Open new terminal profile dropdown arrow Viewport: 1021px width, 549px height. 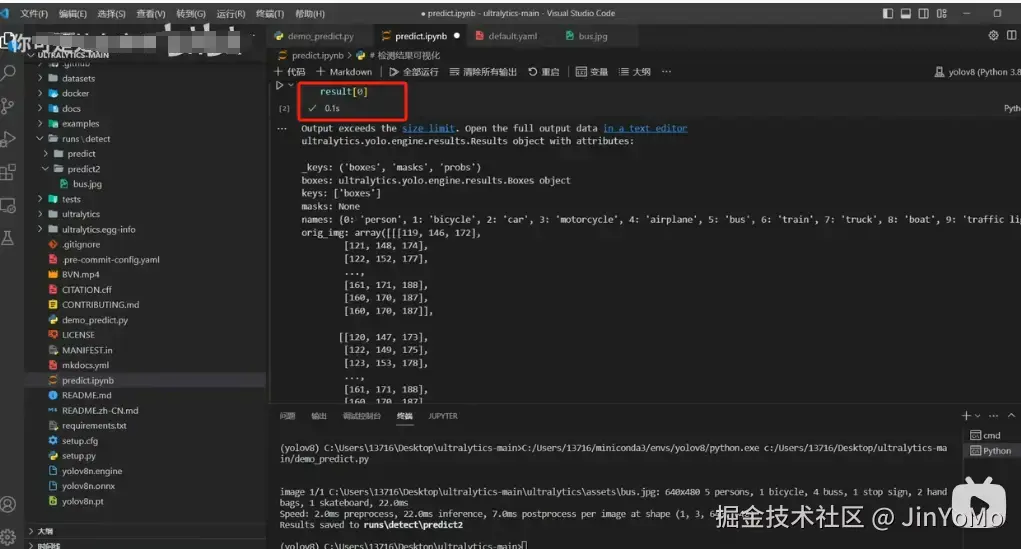[977, 415]
